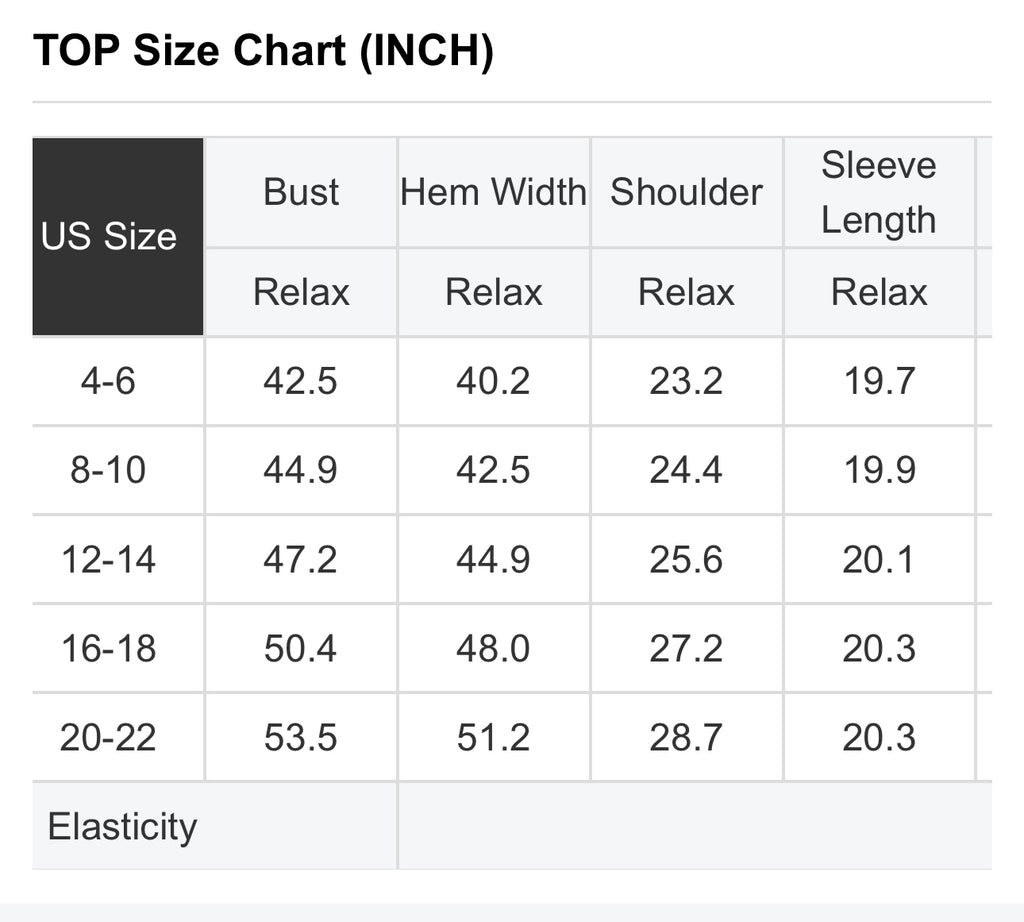The width and height of the screenshot is (1024, 922).
Task: Select the 4-6 size row label
Action: [x=108, y=381]
